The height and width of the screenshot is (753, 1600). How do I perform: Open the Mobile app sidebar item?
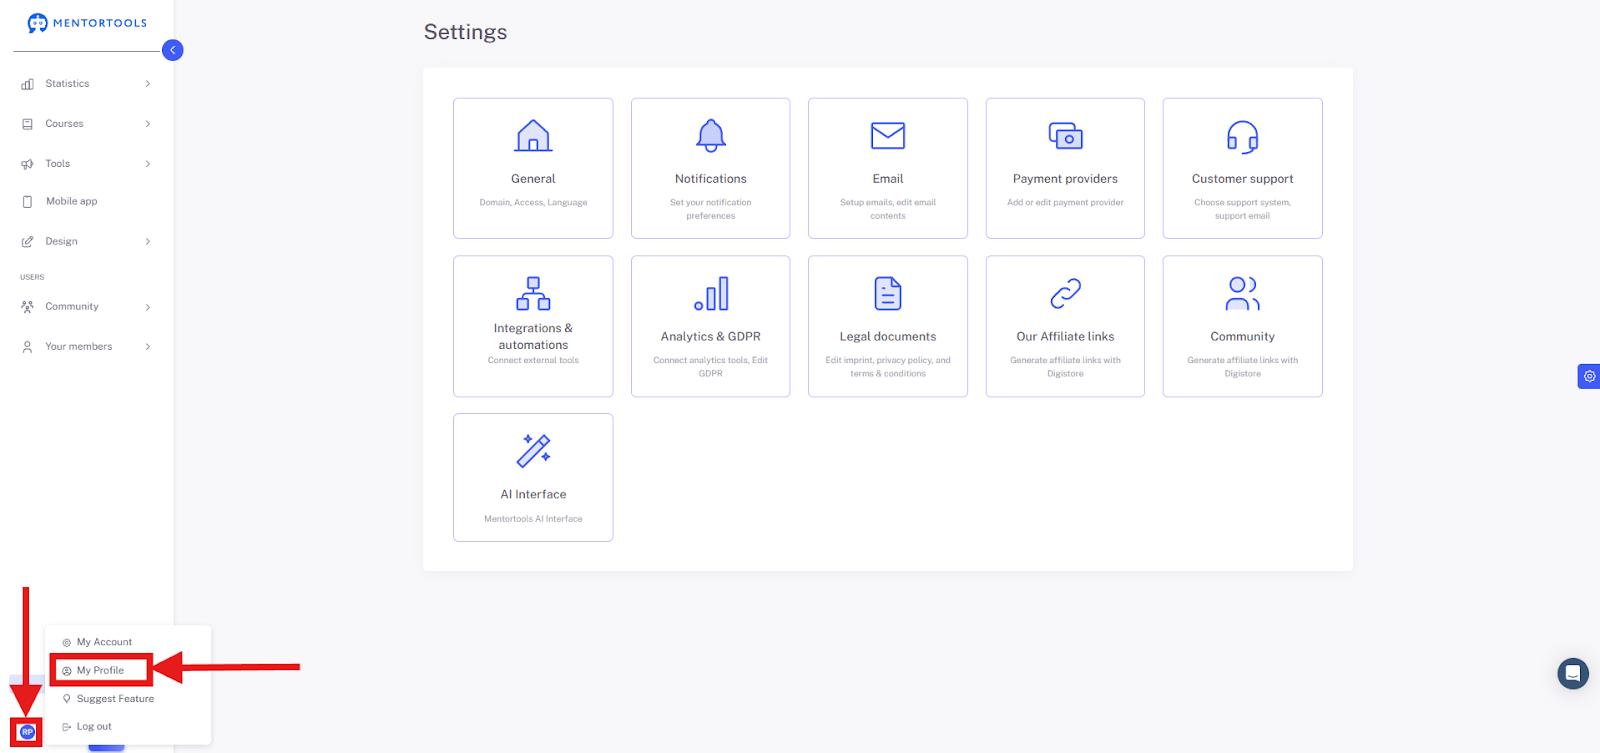72,202
